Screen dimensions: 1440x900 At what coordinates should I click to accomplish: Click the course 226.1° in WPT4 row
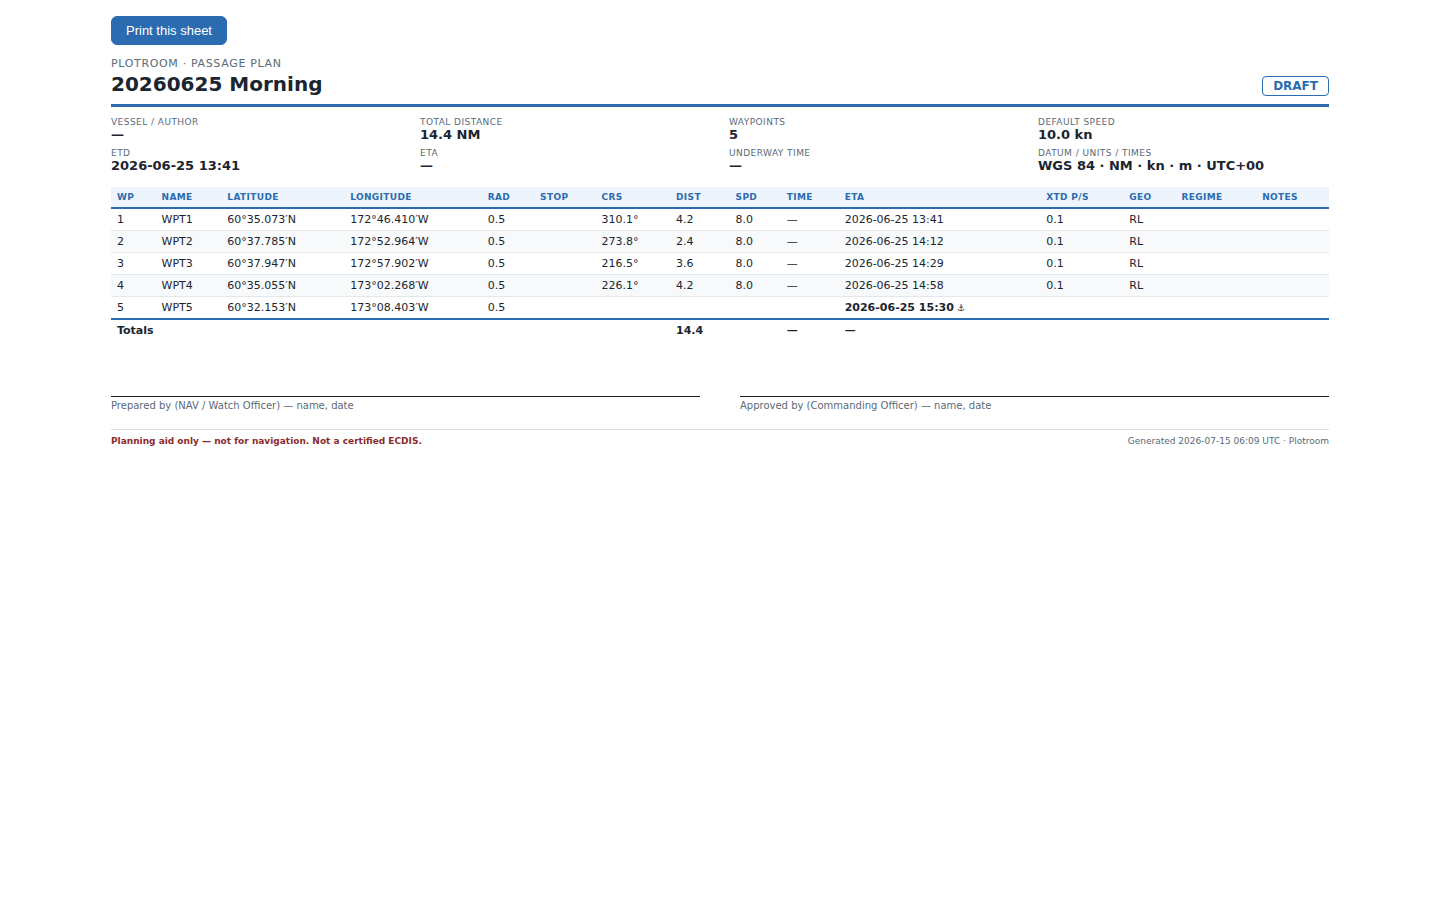click(x=620, y=285)
